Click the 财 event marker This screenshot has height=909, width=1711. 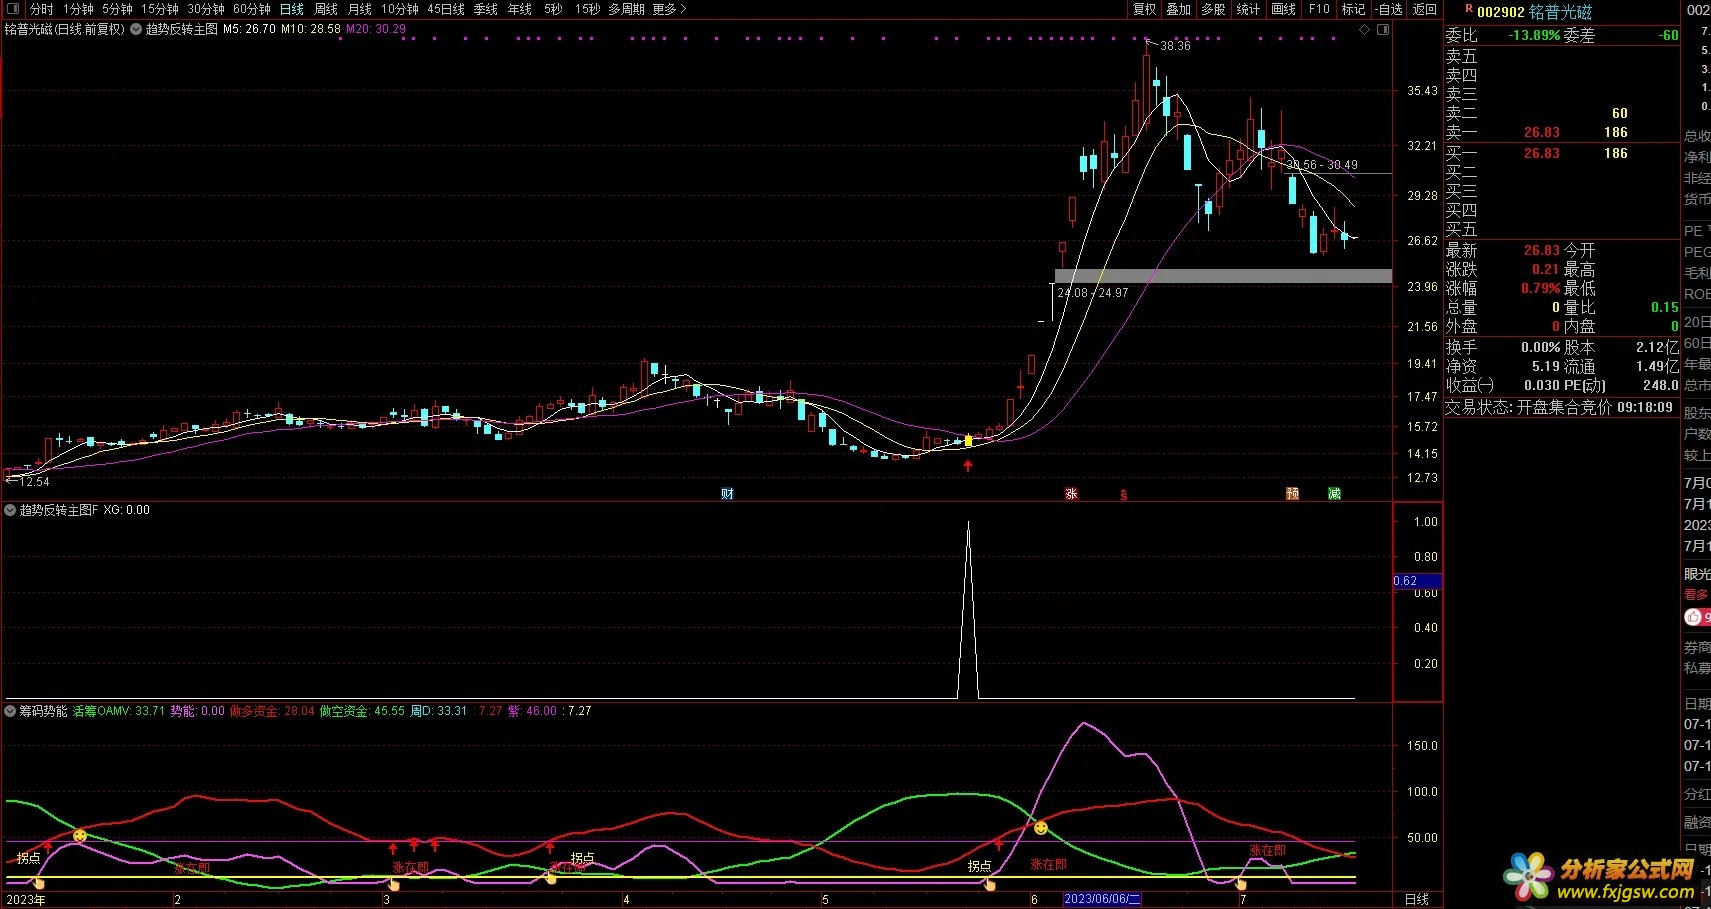coord(727,494)
